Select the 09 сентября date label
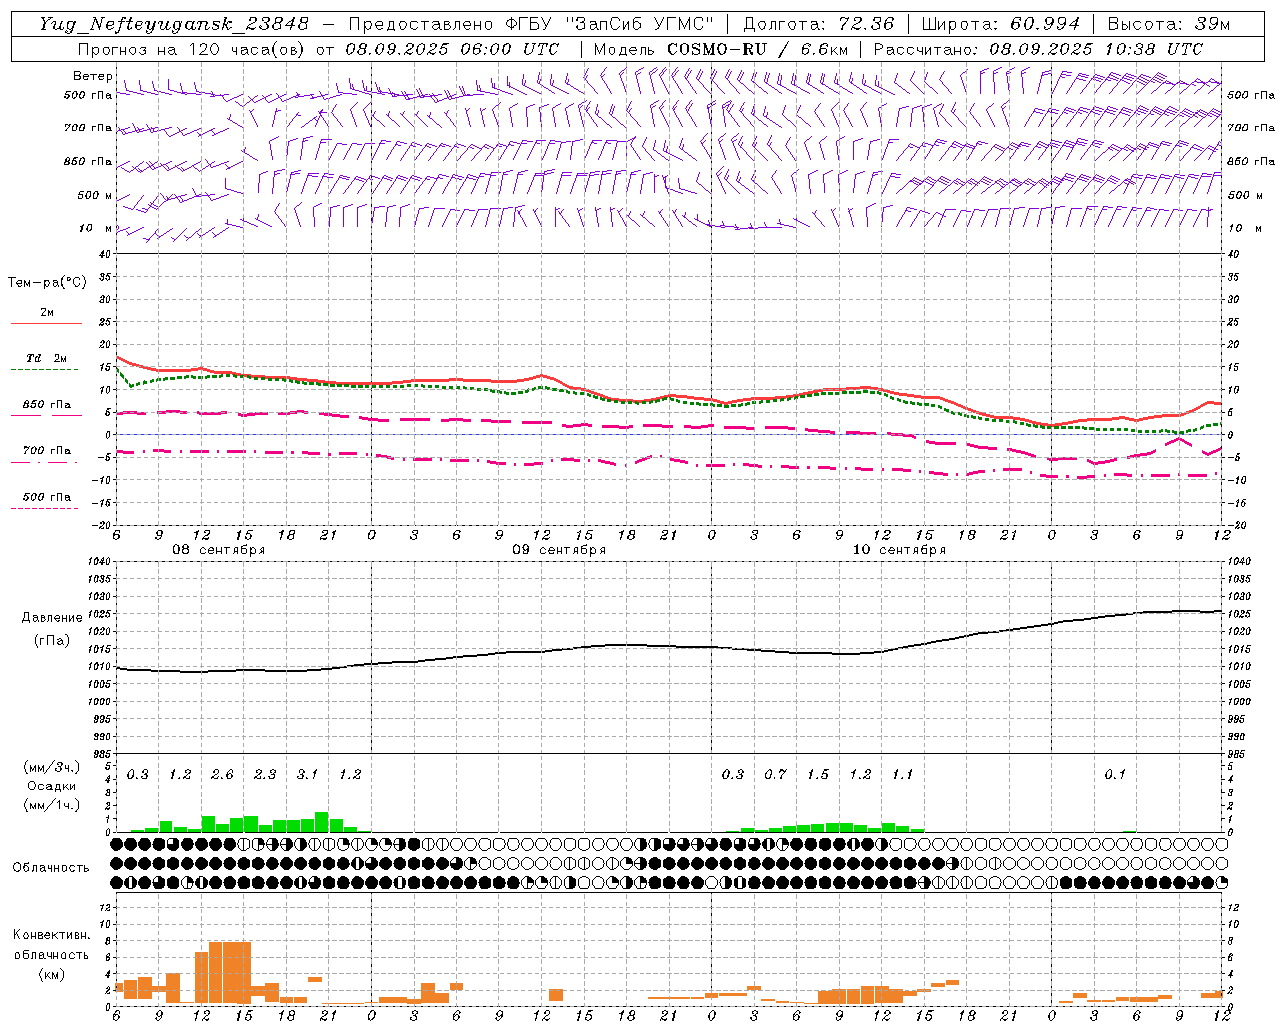 click(559, 550)
